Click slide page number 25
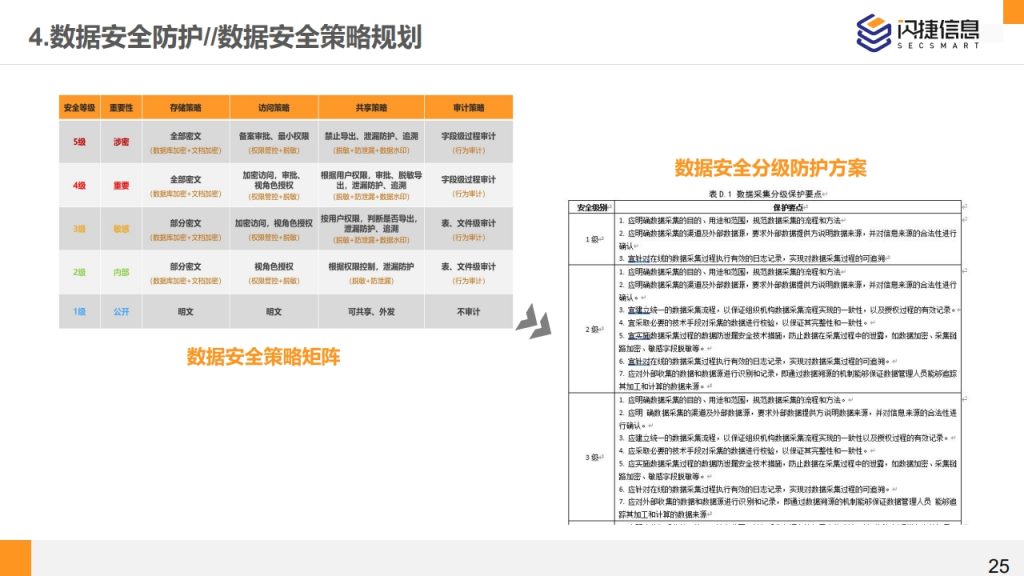 click(x=999, y=566)
